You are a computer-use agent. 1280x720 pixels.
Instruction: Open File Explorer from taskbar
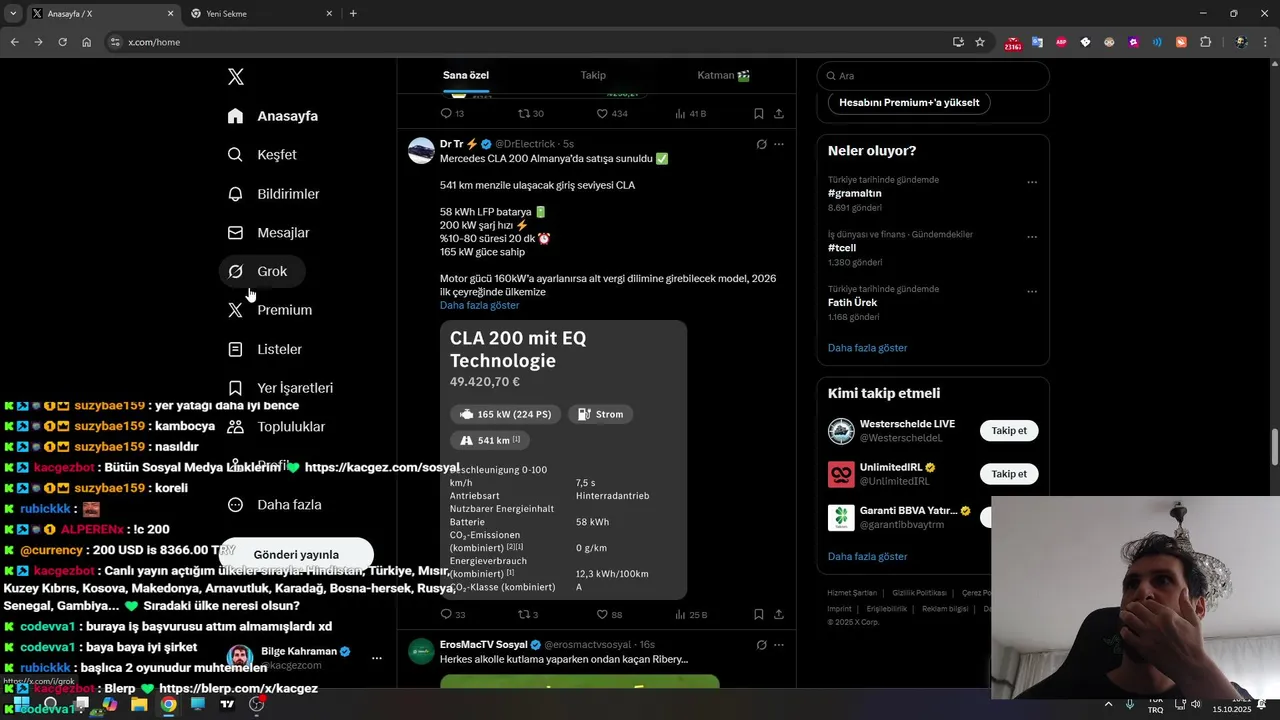tap(139, 705)
